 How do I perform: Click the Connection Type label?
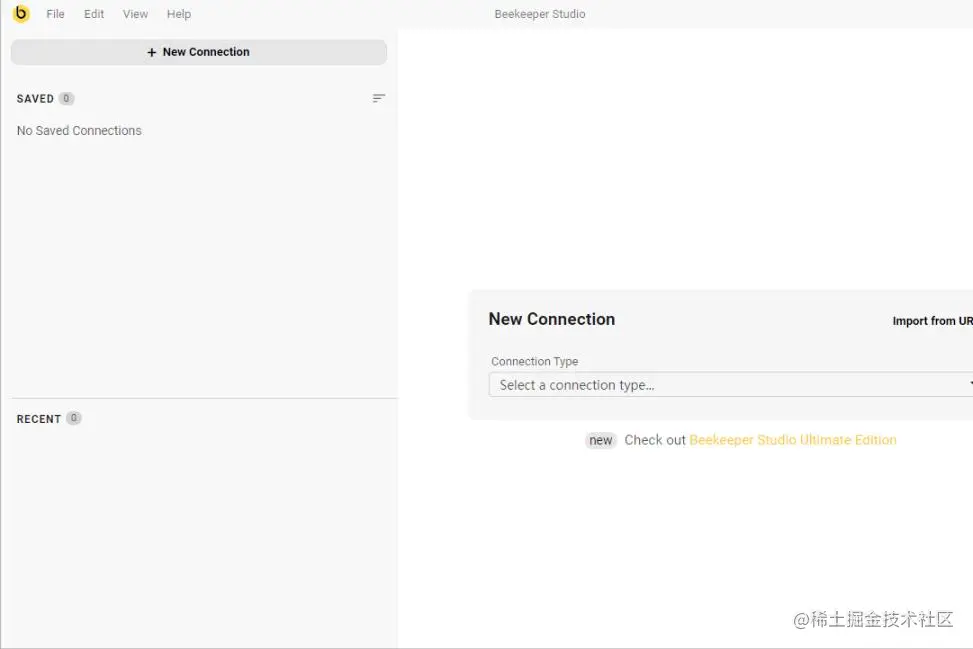point(534,361)
